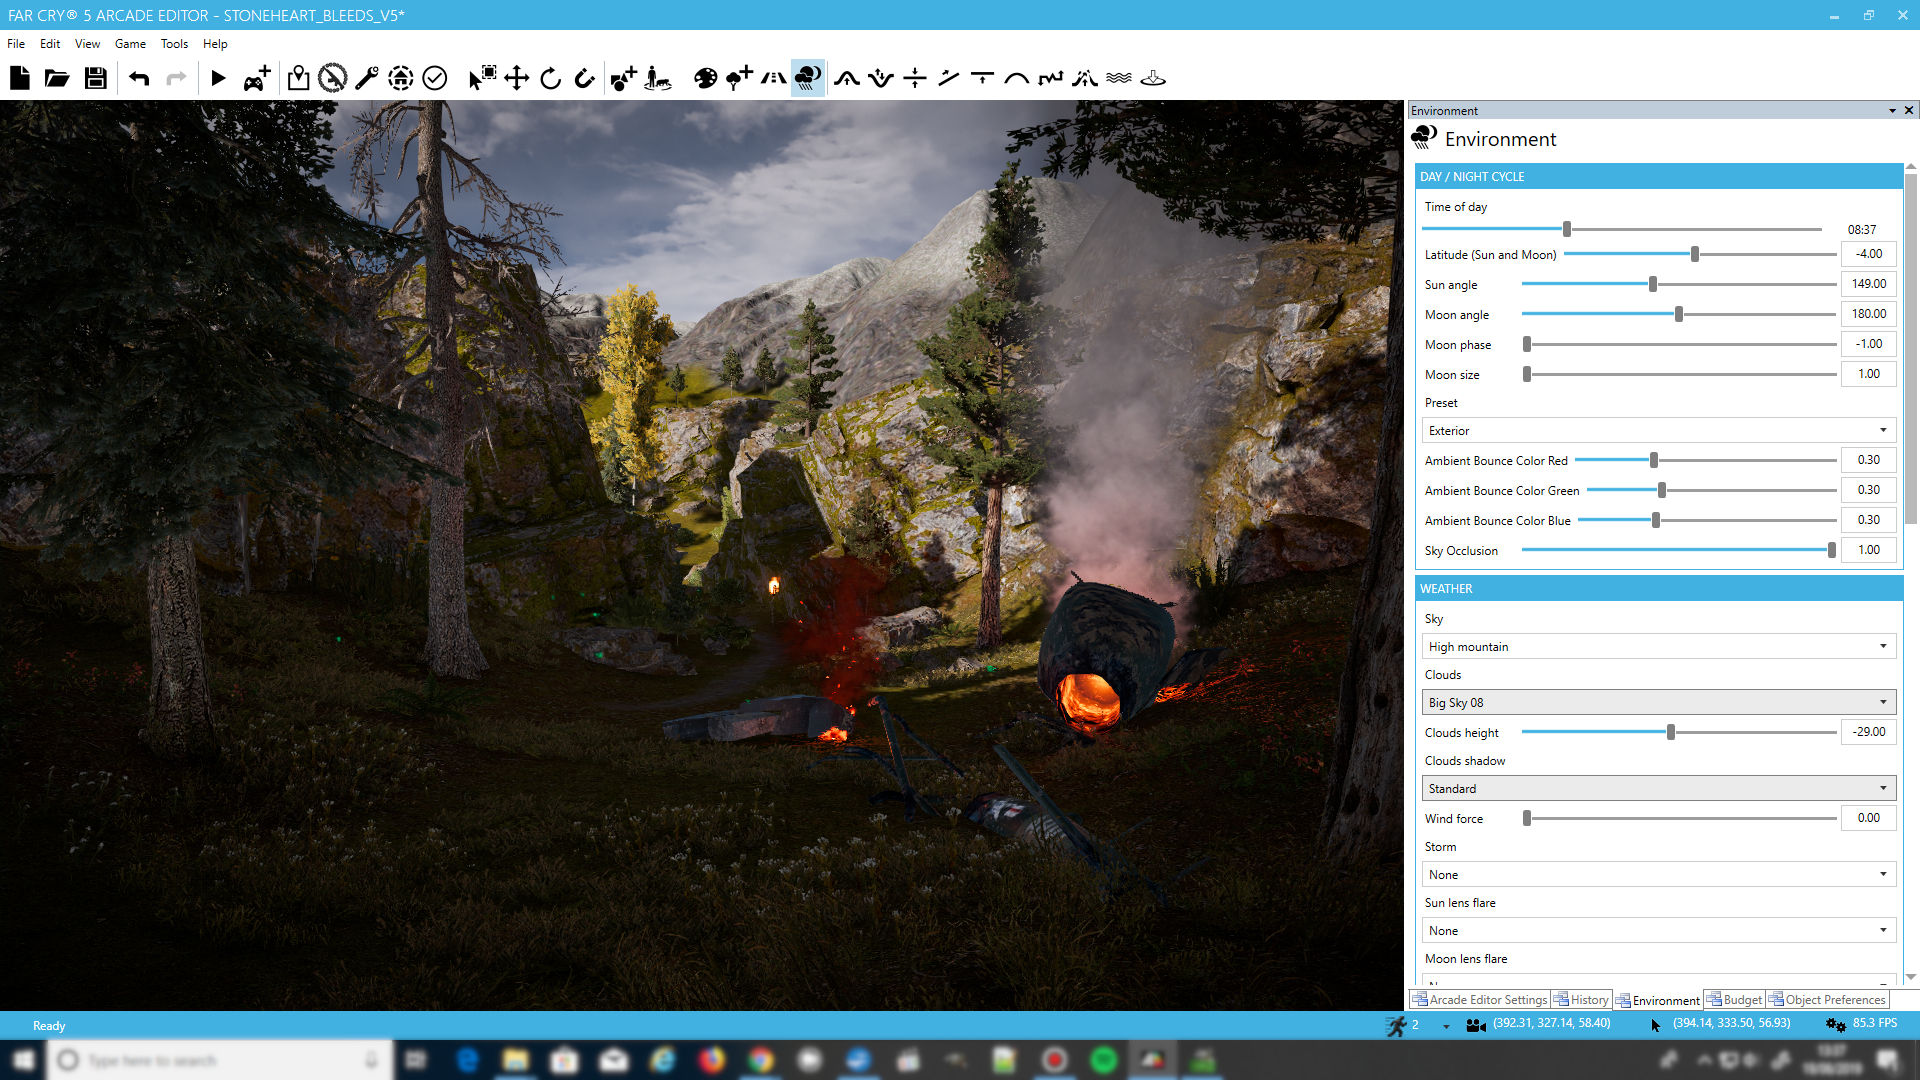Click the Time of day slider handle

(x=1567, y=229)
